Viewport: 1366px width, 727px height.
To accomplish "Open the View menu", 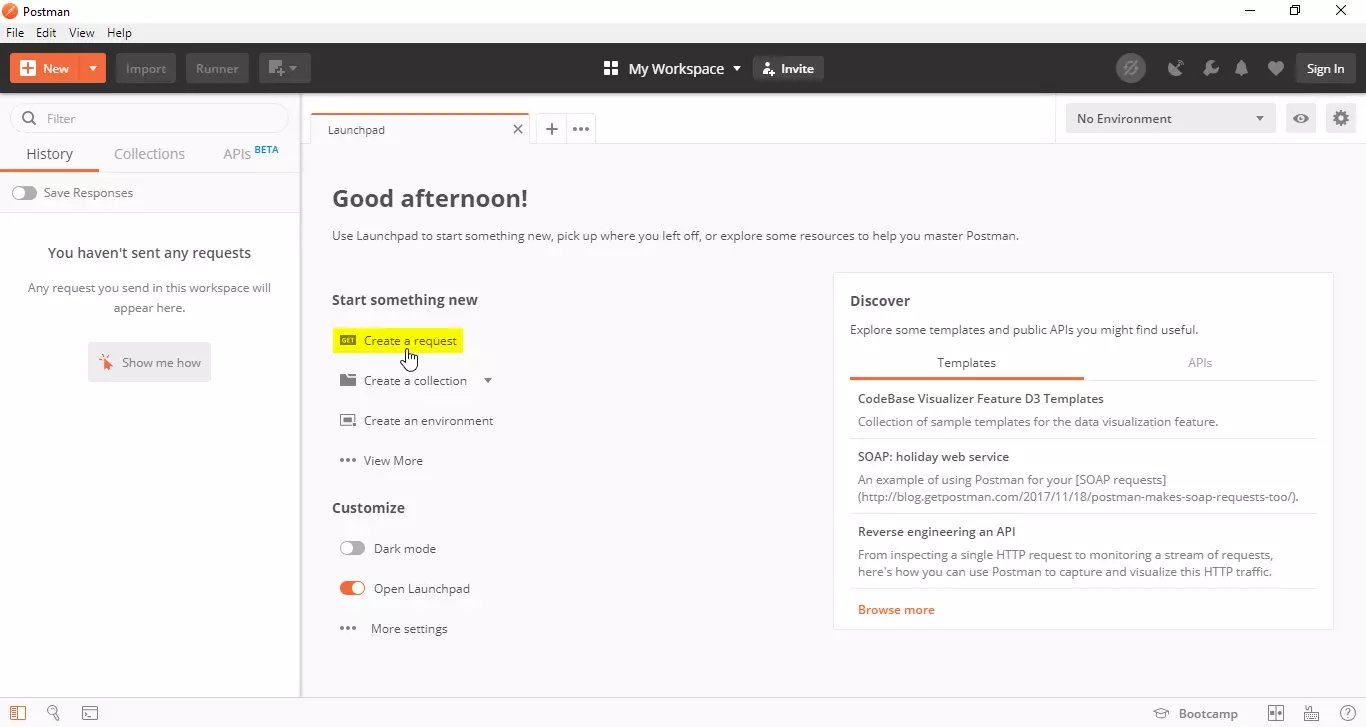I will [82, 32].
